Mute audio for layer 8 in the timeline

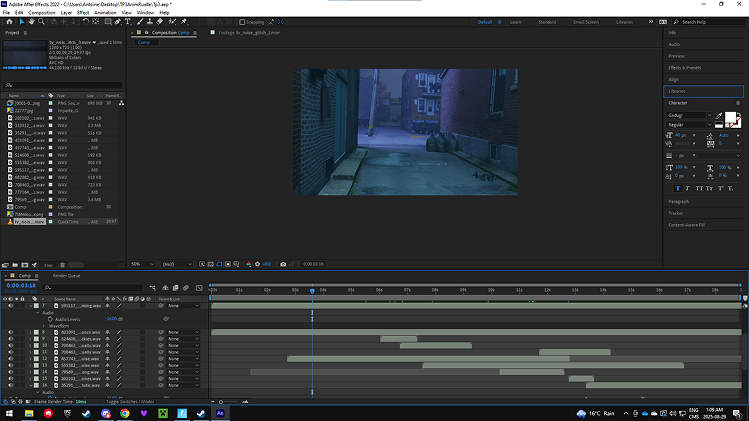11,332
